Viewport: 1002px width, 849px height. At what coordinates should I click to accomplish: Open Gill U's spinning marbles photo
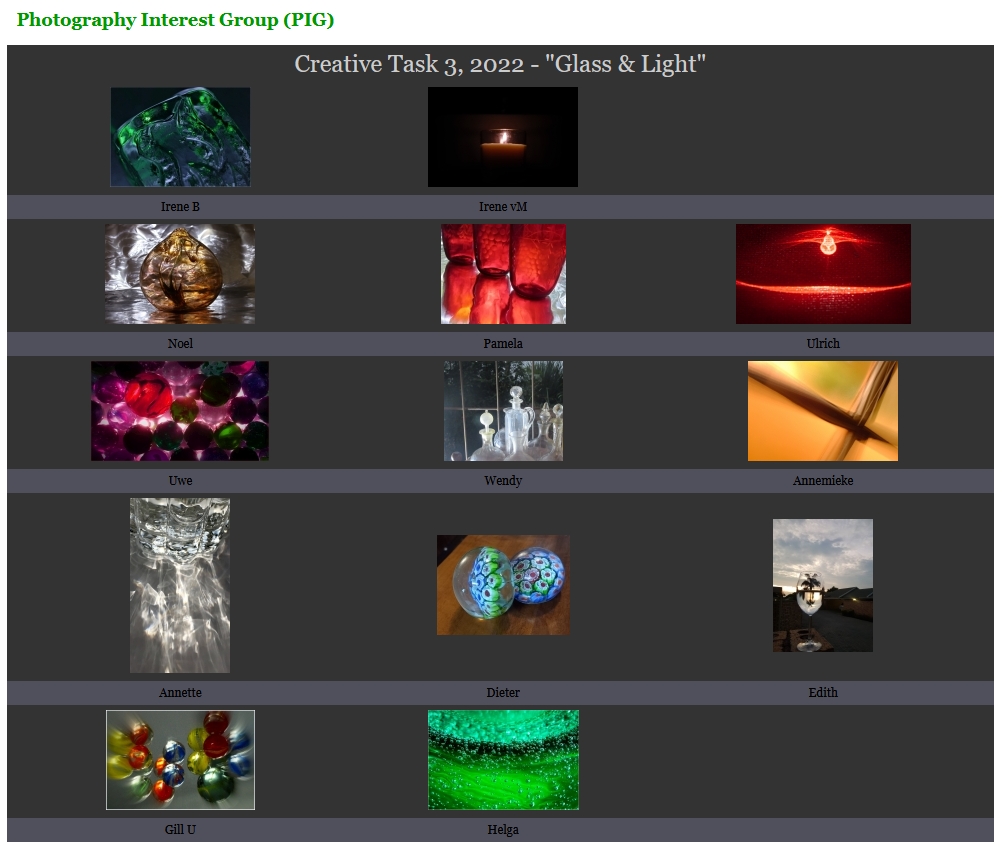click(180, 760)
